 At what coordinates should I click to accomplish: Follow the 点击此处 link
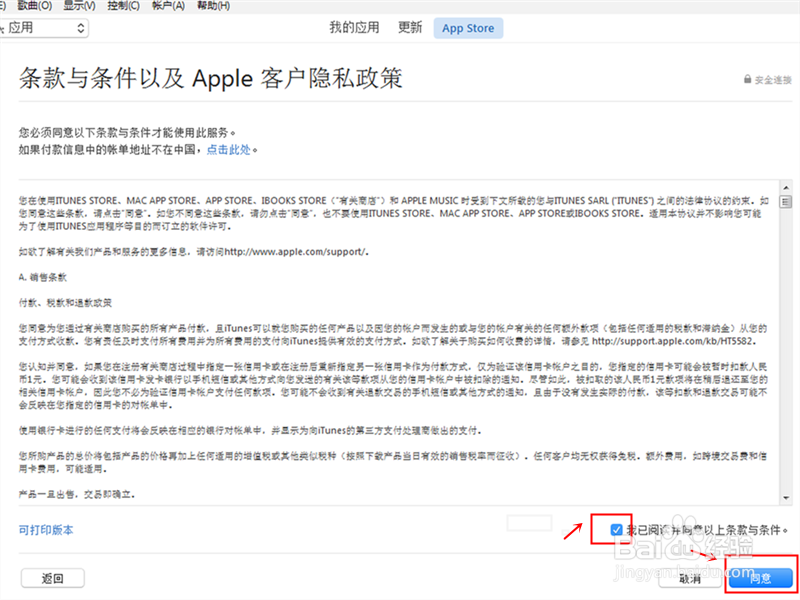click(x=229, y=149)
